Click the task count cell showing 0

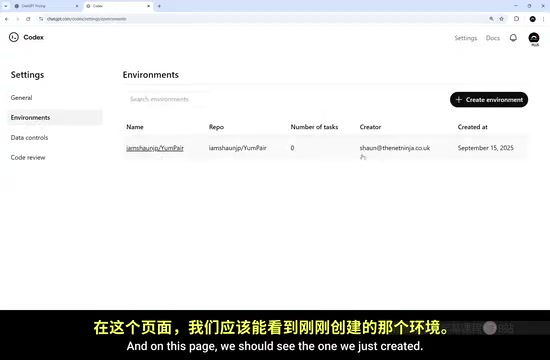click(292, 148)
